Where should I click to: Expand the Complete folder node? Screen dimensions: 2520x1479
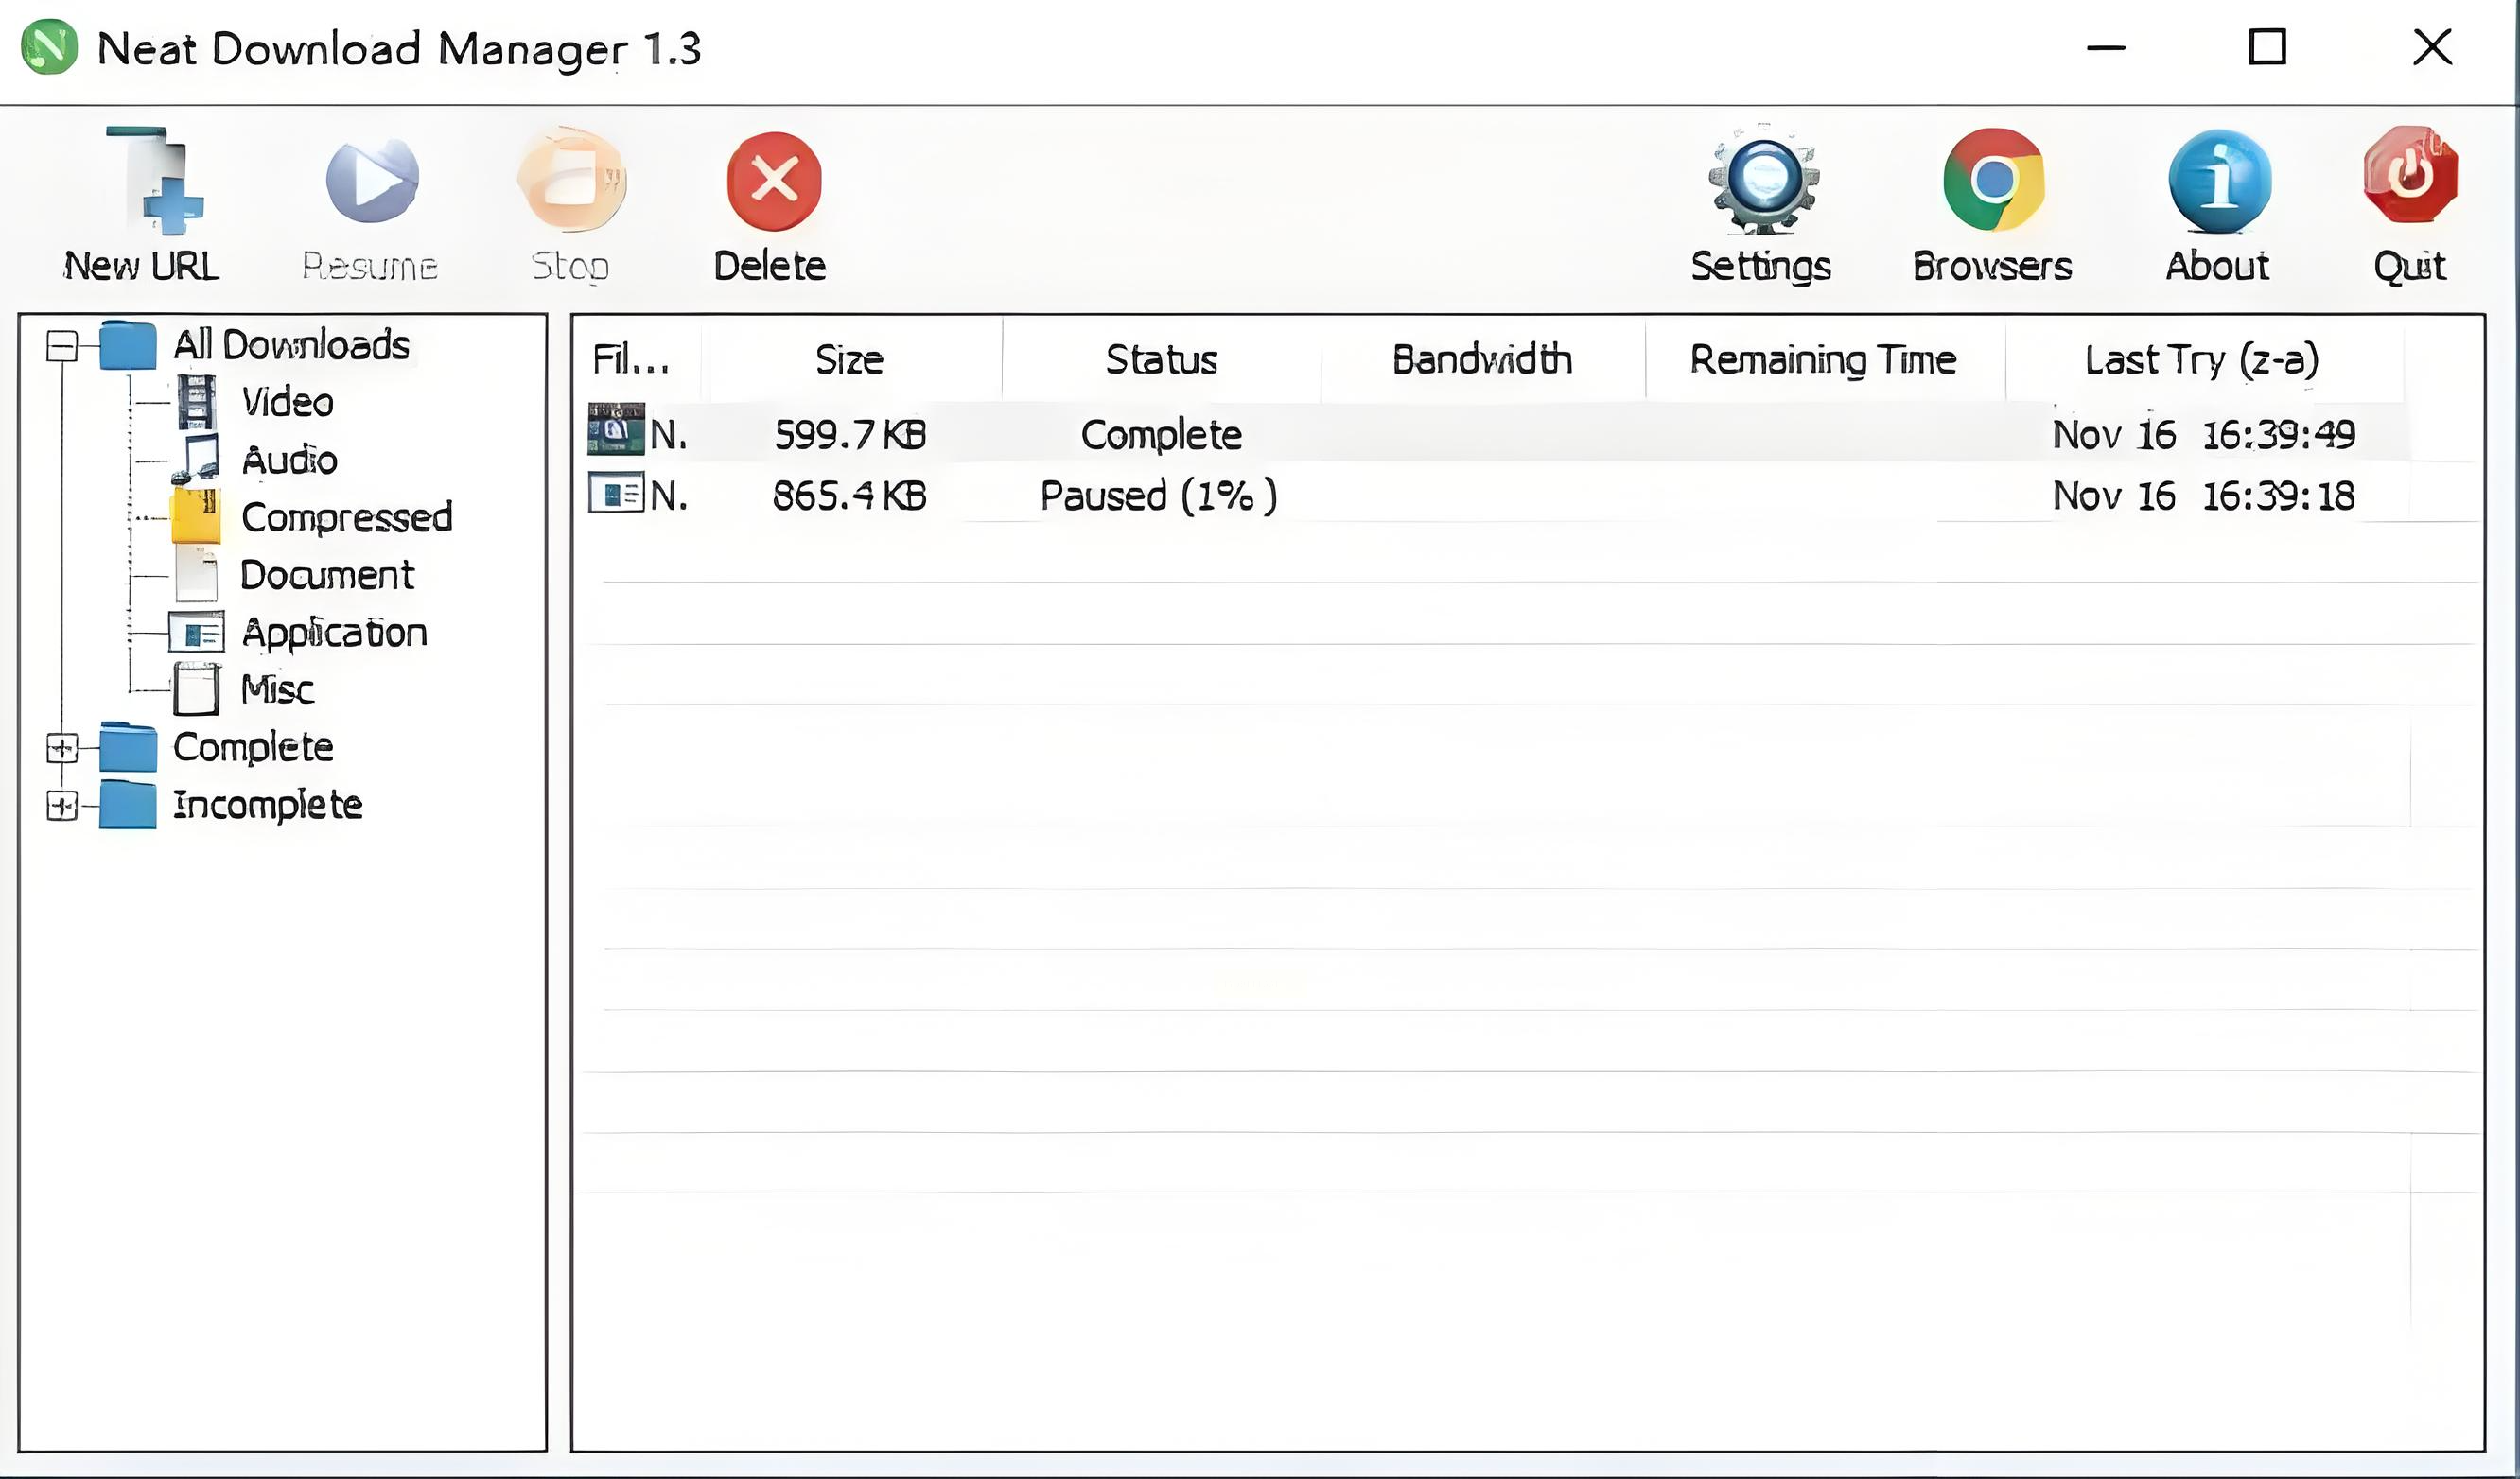click(x=62, y=748)
